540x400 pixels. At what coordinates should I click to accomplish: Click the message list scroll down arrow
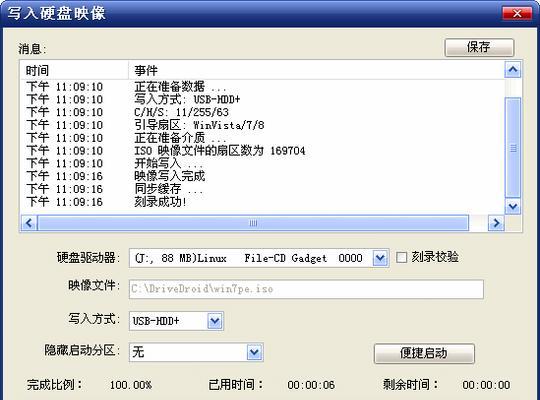pyautogui.click(x=513, y=206)
